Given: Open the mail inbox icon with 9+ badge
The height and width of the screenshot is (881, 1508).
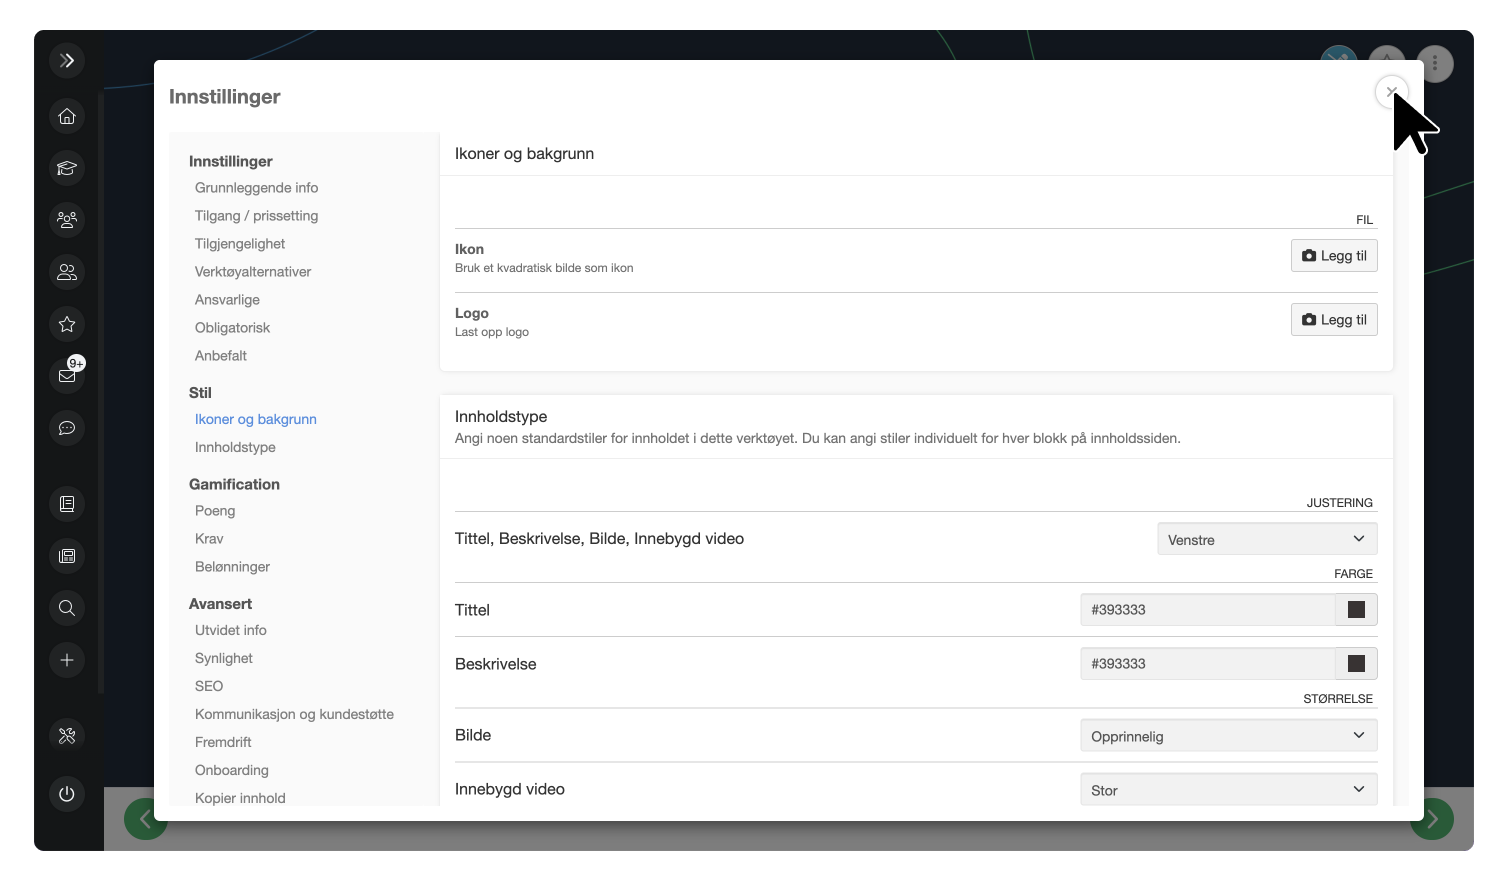Looking at the screenshot, I should [x=67, y=376].
